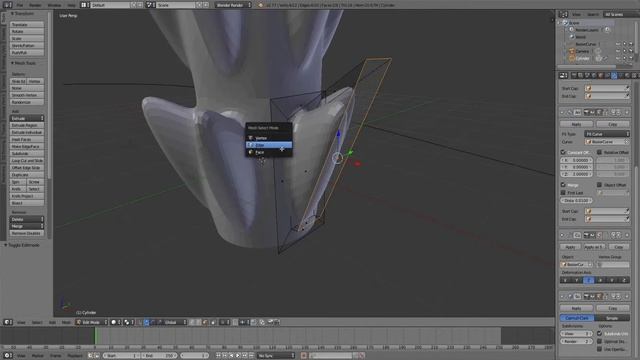Viewport: 640px width, 360px height.
Task: Open the All Scenes dropdown in outliner
Action: 621,14
